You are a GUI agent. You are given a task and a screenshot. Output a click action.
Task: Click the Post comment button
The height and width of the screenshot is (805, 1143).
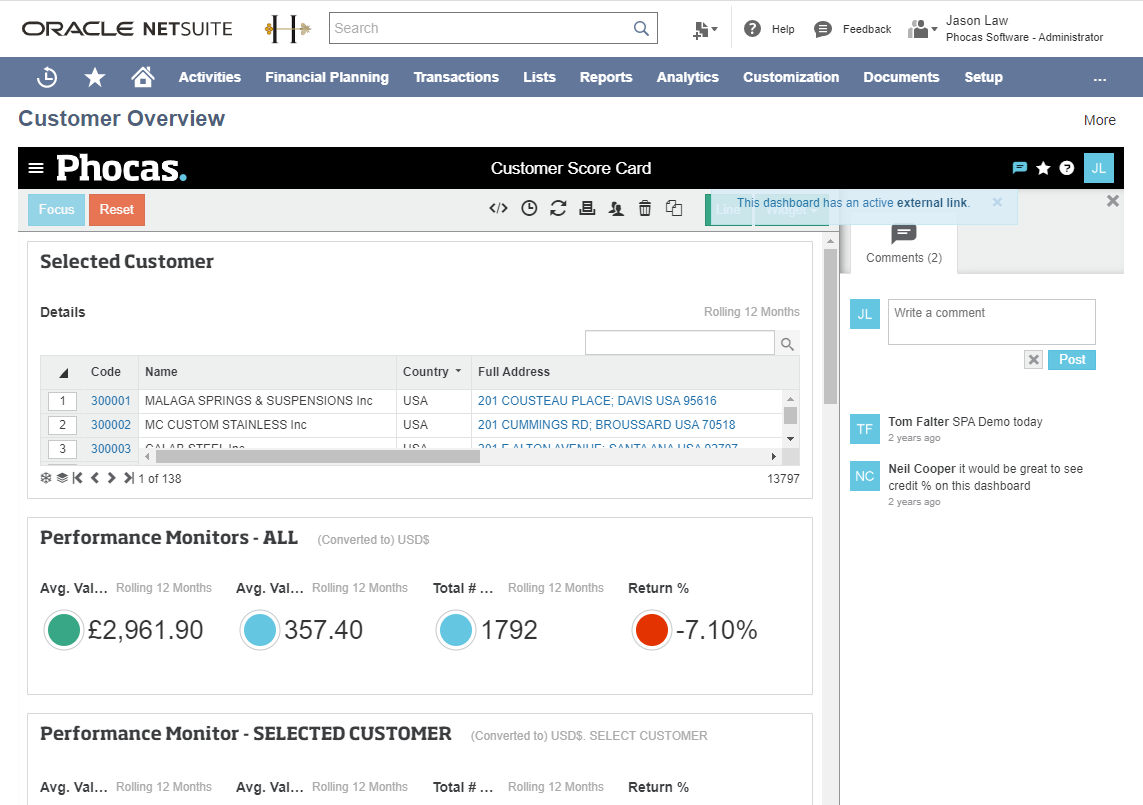[1072, 359]
